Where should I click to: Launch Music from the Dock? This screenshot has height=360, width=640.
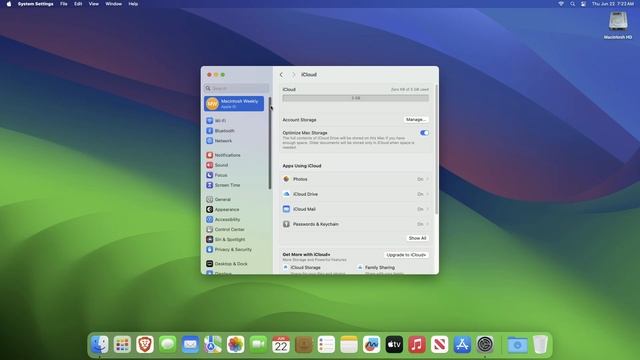click(x=417, y=344)
